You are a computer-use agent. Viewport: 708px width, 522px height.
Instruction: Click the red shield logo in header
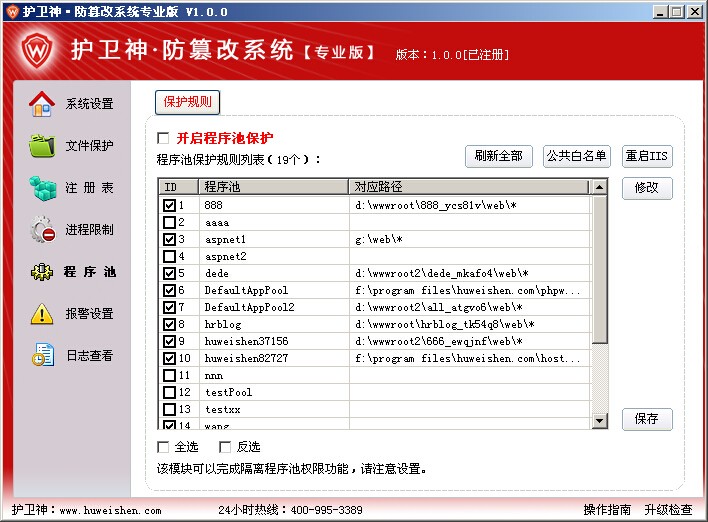click(37, 49)
